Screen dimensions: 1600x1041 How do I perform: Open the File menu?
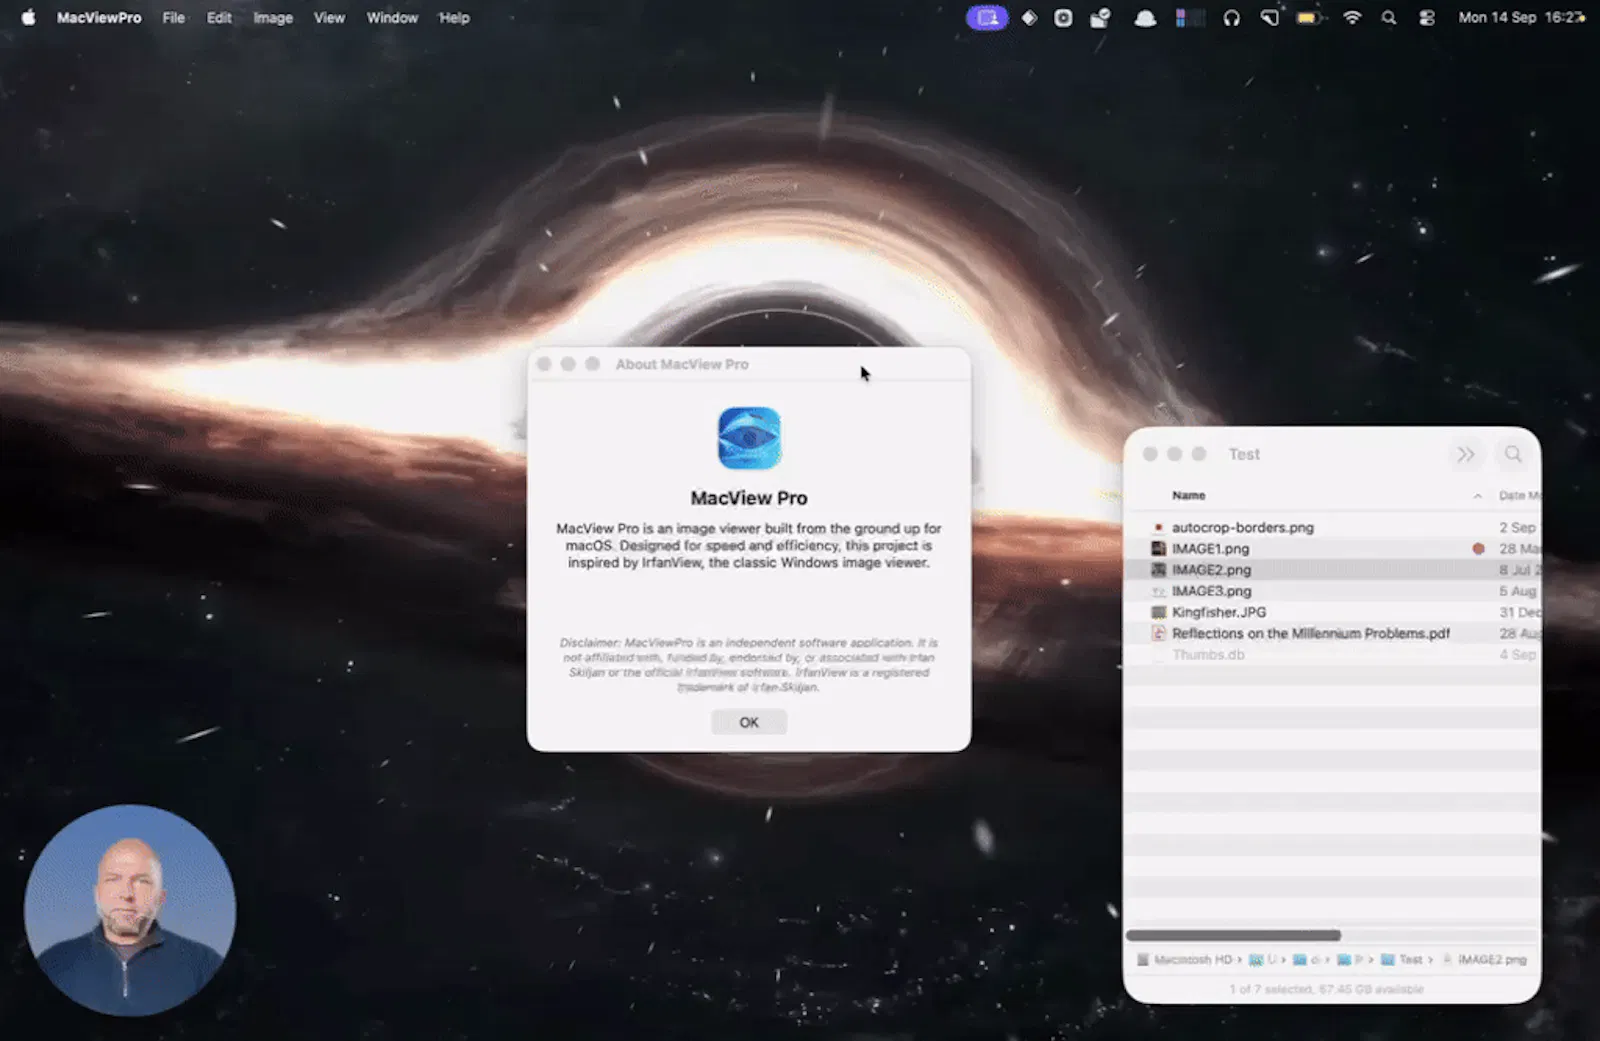point(173,17)
